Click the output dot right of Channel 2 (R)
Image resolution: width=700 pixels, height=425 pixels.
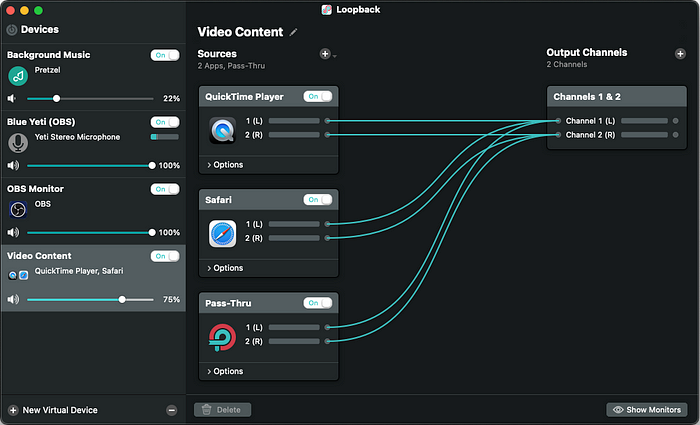click(x=675, y=135)
